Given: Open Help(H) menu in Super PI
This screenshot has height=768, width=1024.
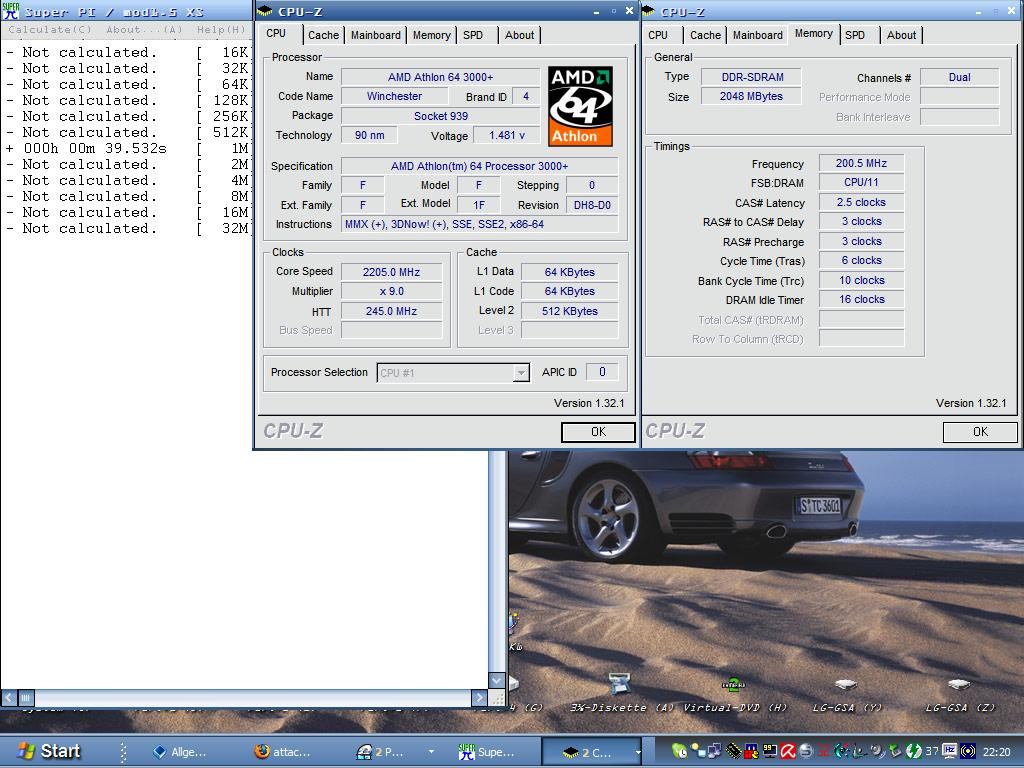Looking at the screenshot, I should (x=221, y=29).
